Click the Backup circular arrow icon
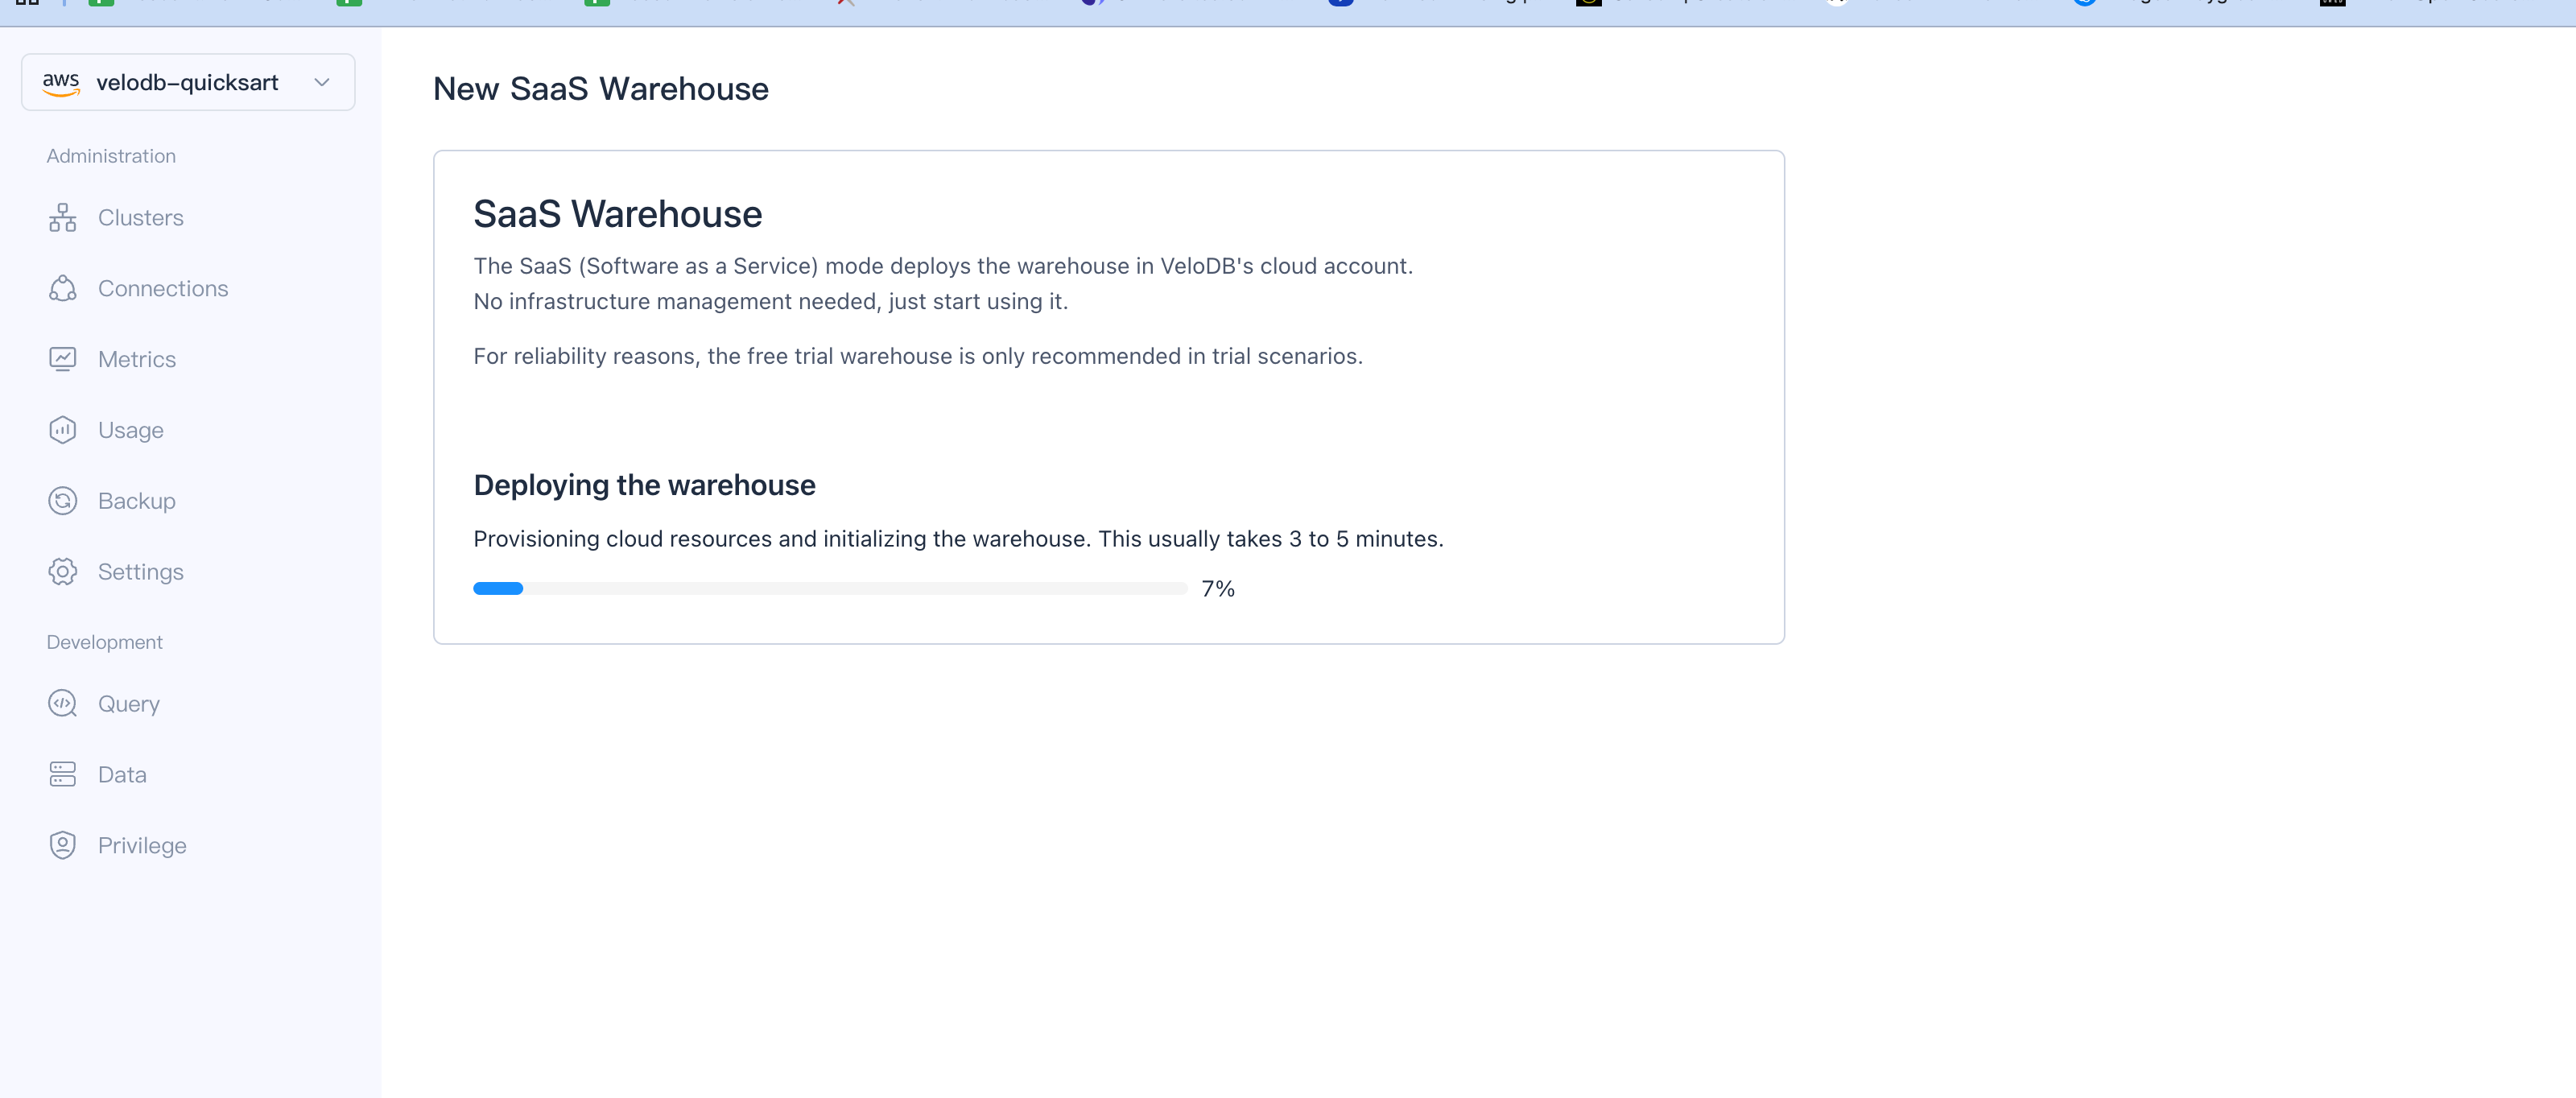Image resolution: width=2576 pixels, height=1098 pixels. pyautogui.click(x=62, y=501)
